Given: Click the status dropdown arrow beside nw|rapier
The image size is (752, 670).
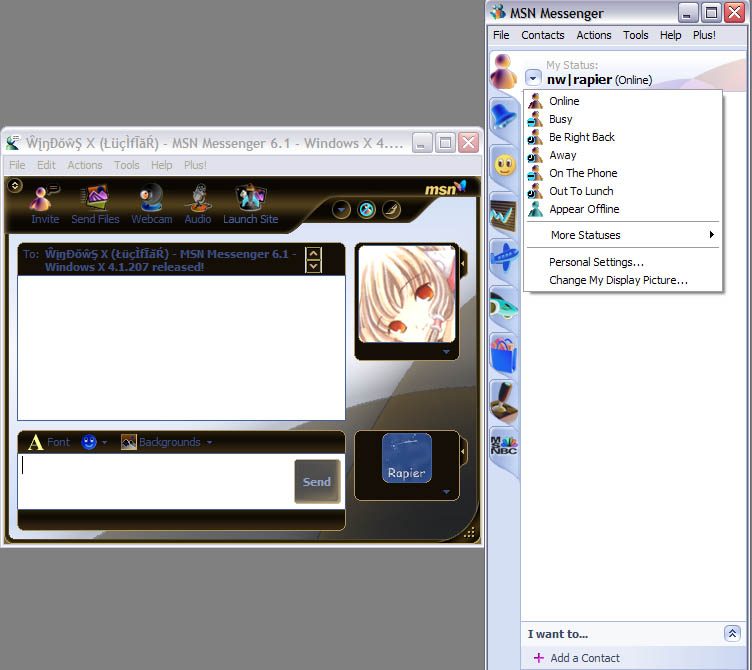Looking at the screenshot, I should (x=533, y=78).
